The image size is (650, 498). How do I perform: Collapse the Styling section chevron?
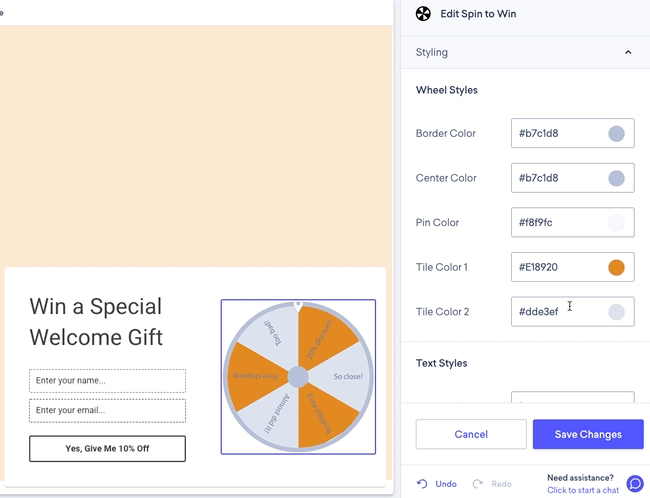(628, 52)
